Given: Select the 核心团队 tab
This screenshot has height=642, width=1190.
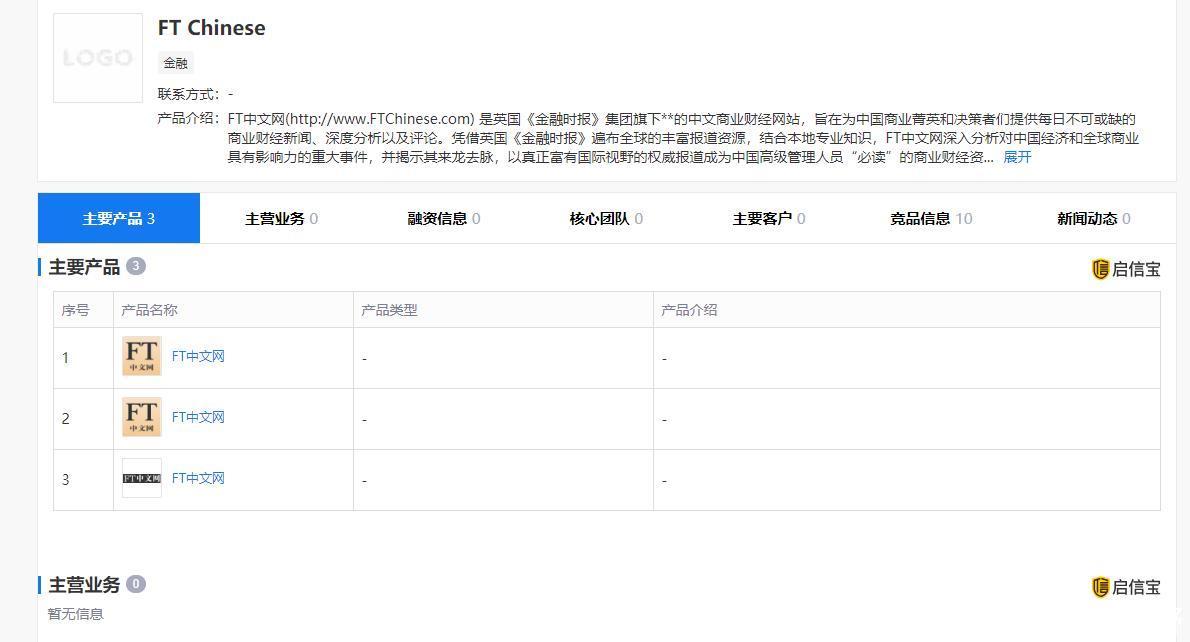Looking at the screenshot, I should coord(600,218).
